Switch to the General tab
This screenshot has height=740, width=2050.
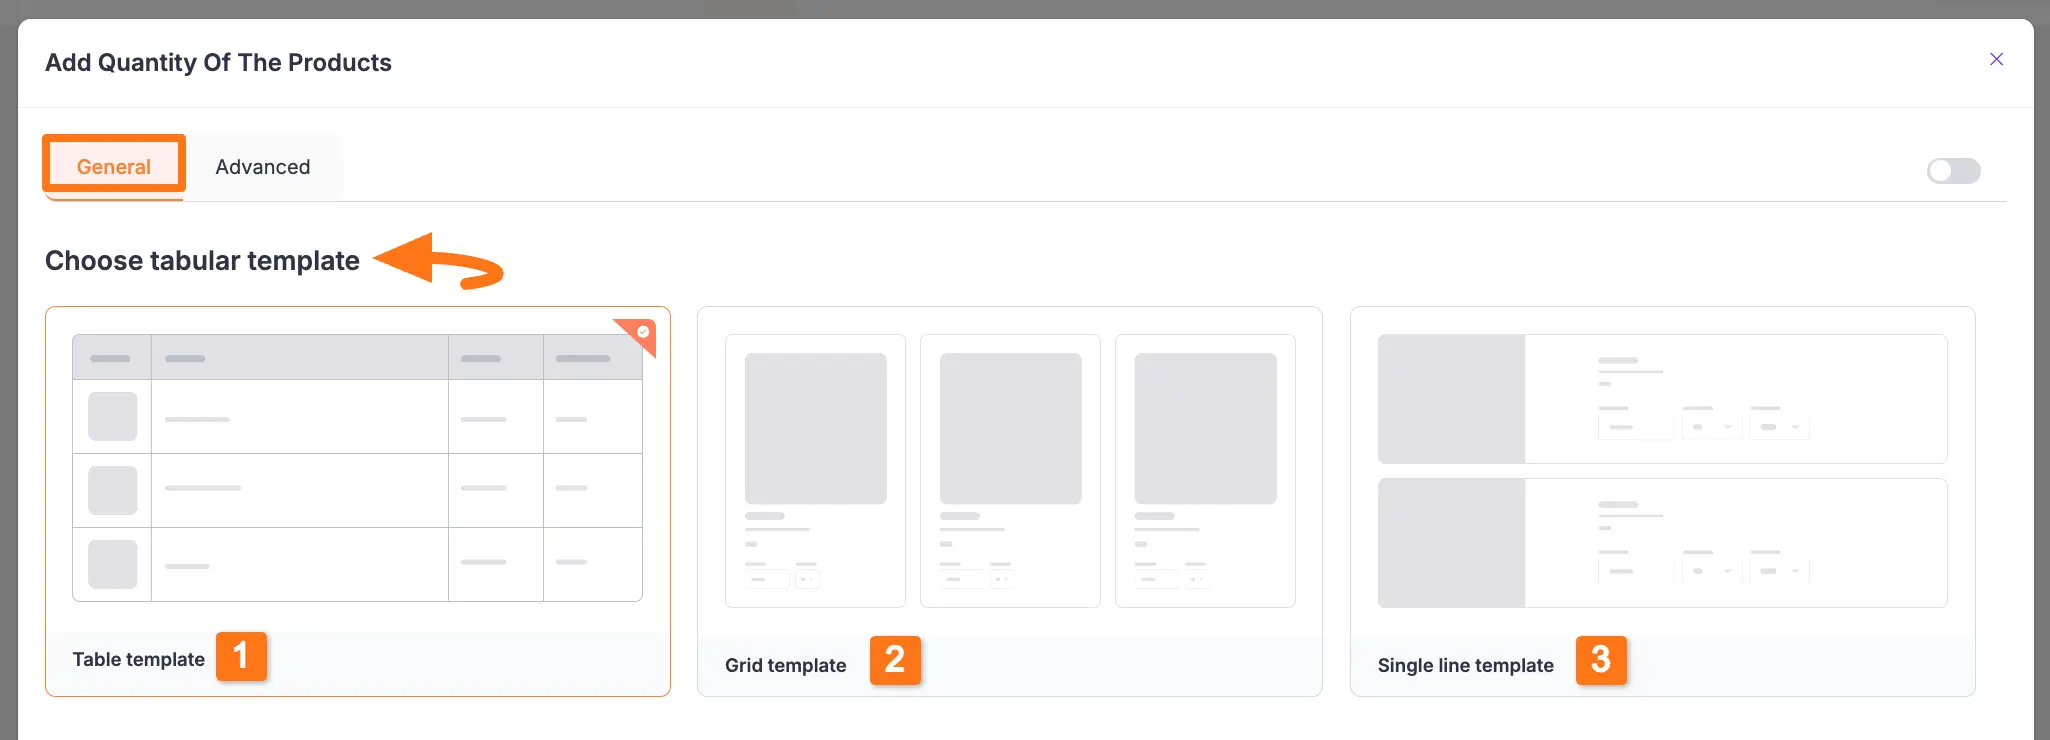[114, 166]
